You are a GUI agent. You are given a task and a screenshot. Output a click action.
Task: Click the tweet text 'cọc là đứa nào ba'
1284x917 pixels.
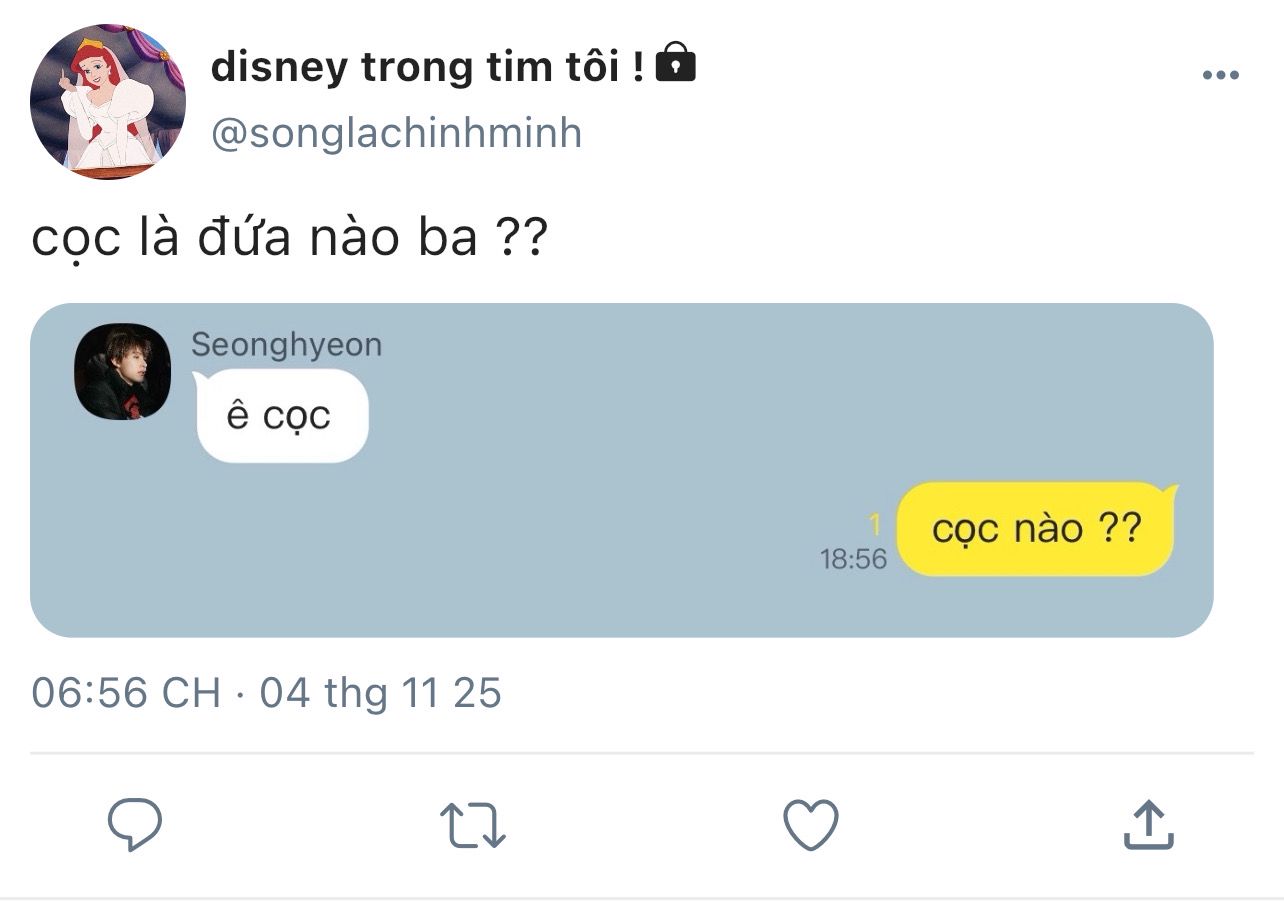coord(255,239)
